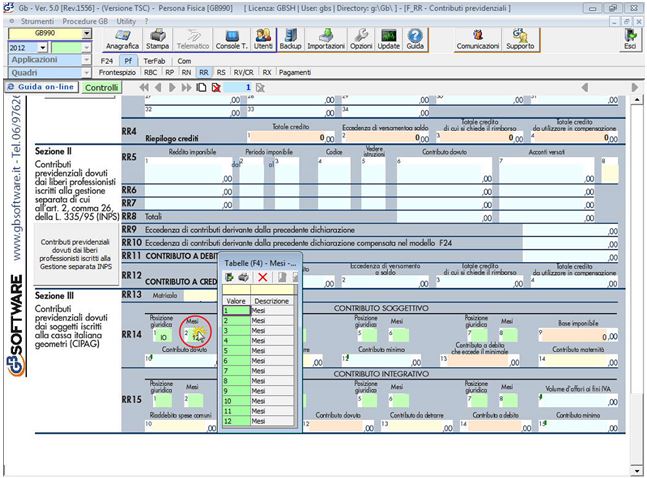Open Console T. from the toolbar
The width and height of the screenshot is (647, 478).
coord(232,40)
